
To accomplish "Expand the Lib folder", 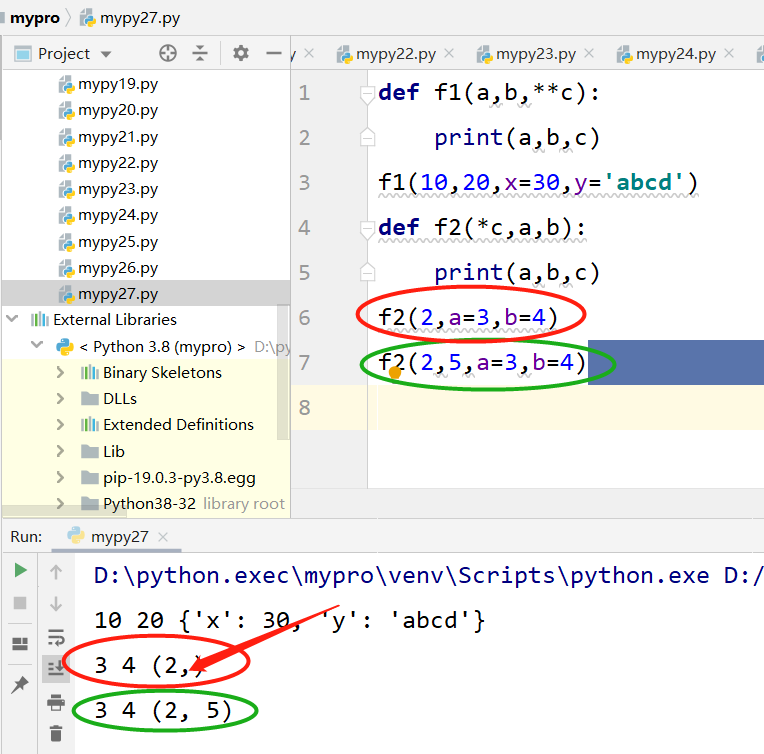I will pyautogui.click(x=60, y=451).
